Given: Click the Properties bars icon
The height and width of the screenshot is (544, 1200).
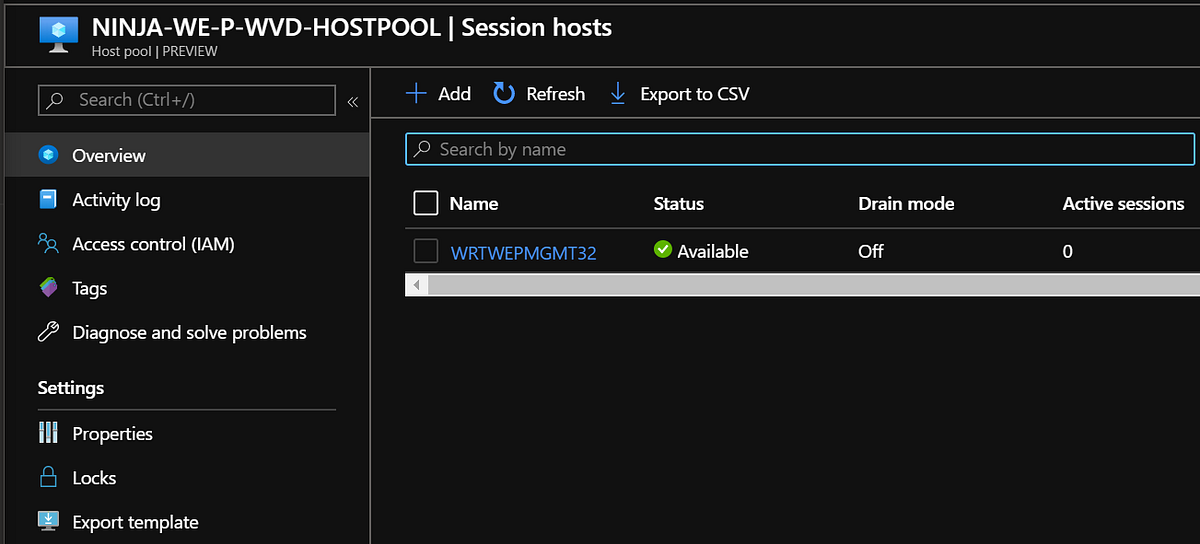Looking at the screenshot, I should [48, 433].
